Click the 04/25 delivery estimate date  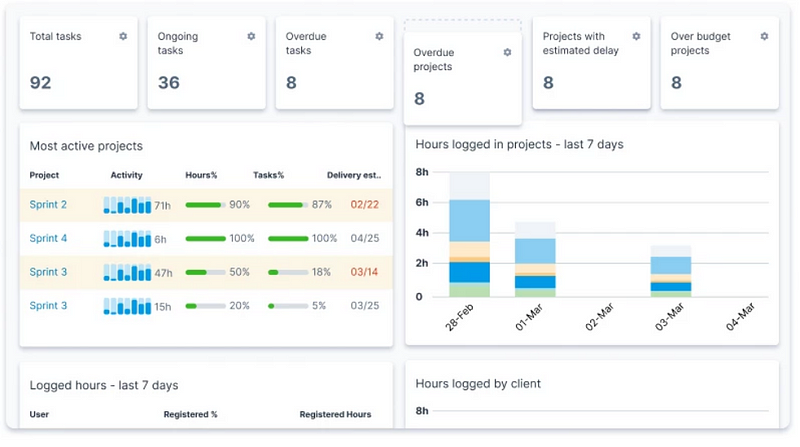pos(364,238)
